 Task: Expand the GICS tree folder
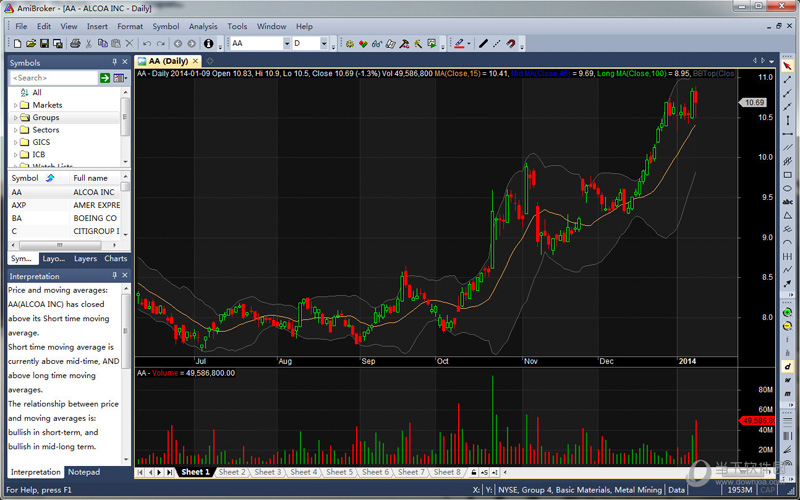[15, 142]
